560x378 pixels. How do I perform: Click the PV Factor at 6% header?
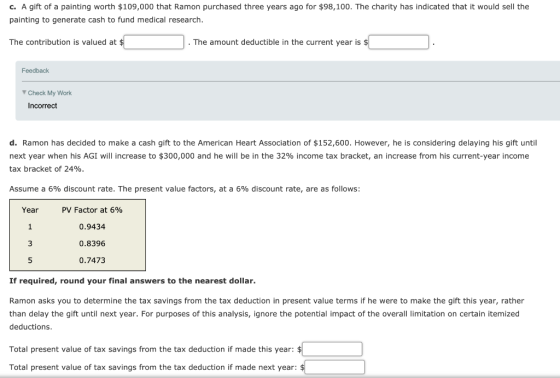coord(92,210)
